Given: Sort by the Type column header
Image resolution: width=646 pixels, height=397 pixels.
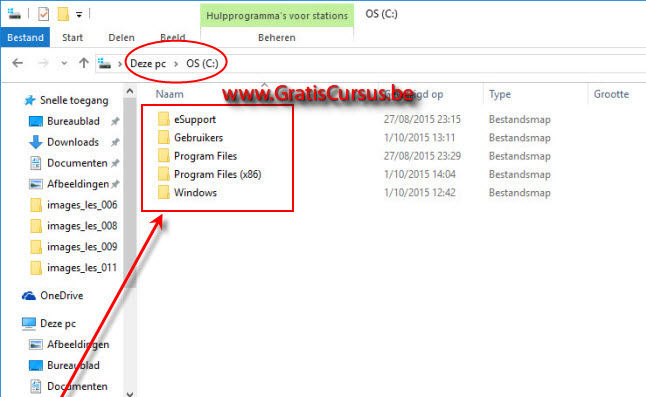Looking at the screenshot, I should pyautogui.click(x=500, y=94).
